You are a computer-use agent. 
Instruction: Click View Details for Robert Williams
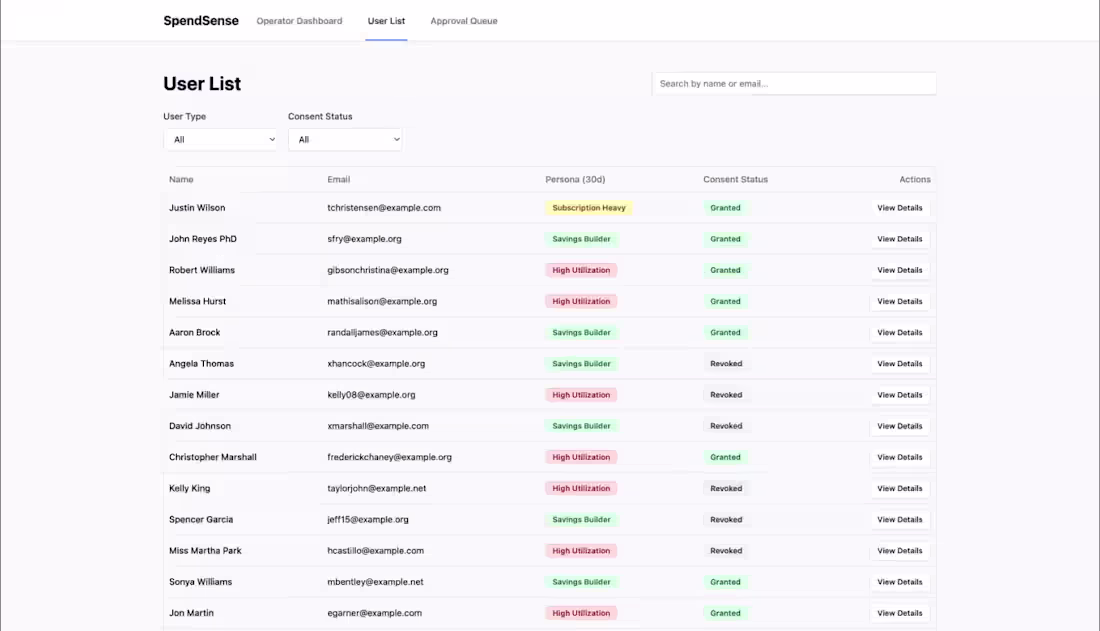(899, 270)
